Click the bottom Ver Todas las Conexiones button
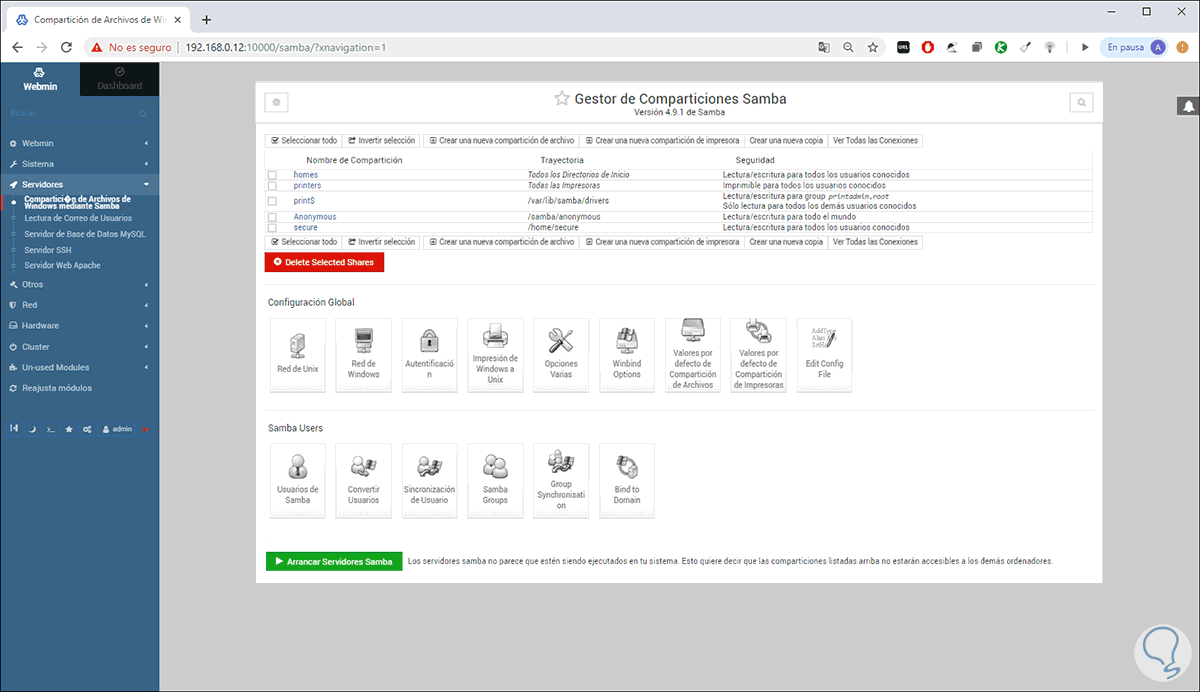The width and height of the screenshot is (1200, 692). click(875, 242)
